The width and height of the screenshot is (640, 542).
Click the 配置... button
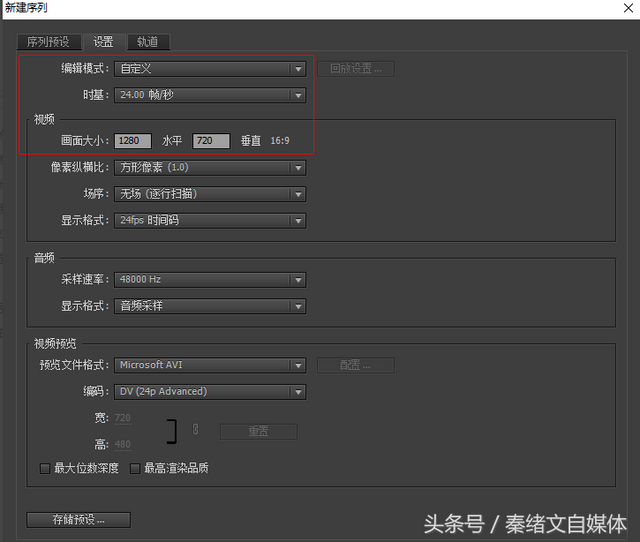(356, 365)
